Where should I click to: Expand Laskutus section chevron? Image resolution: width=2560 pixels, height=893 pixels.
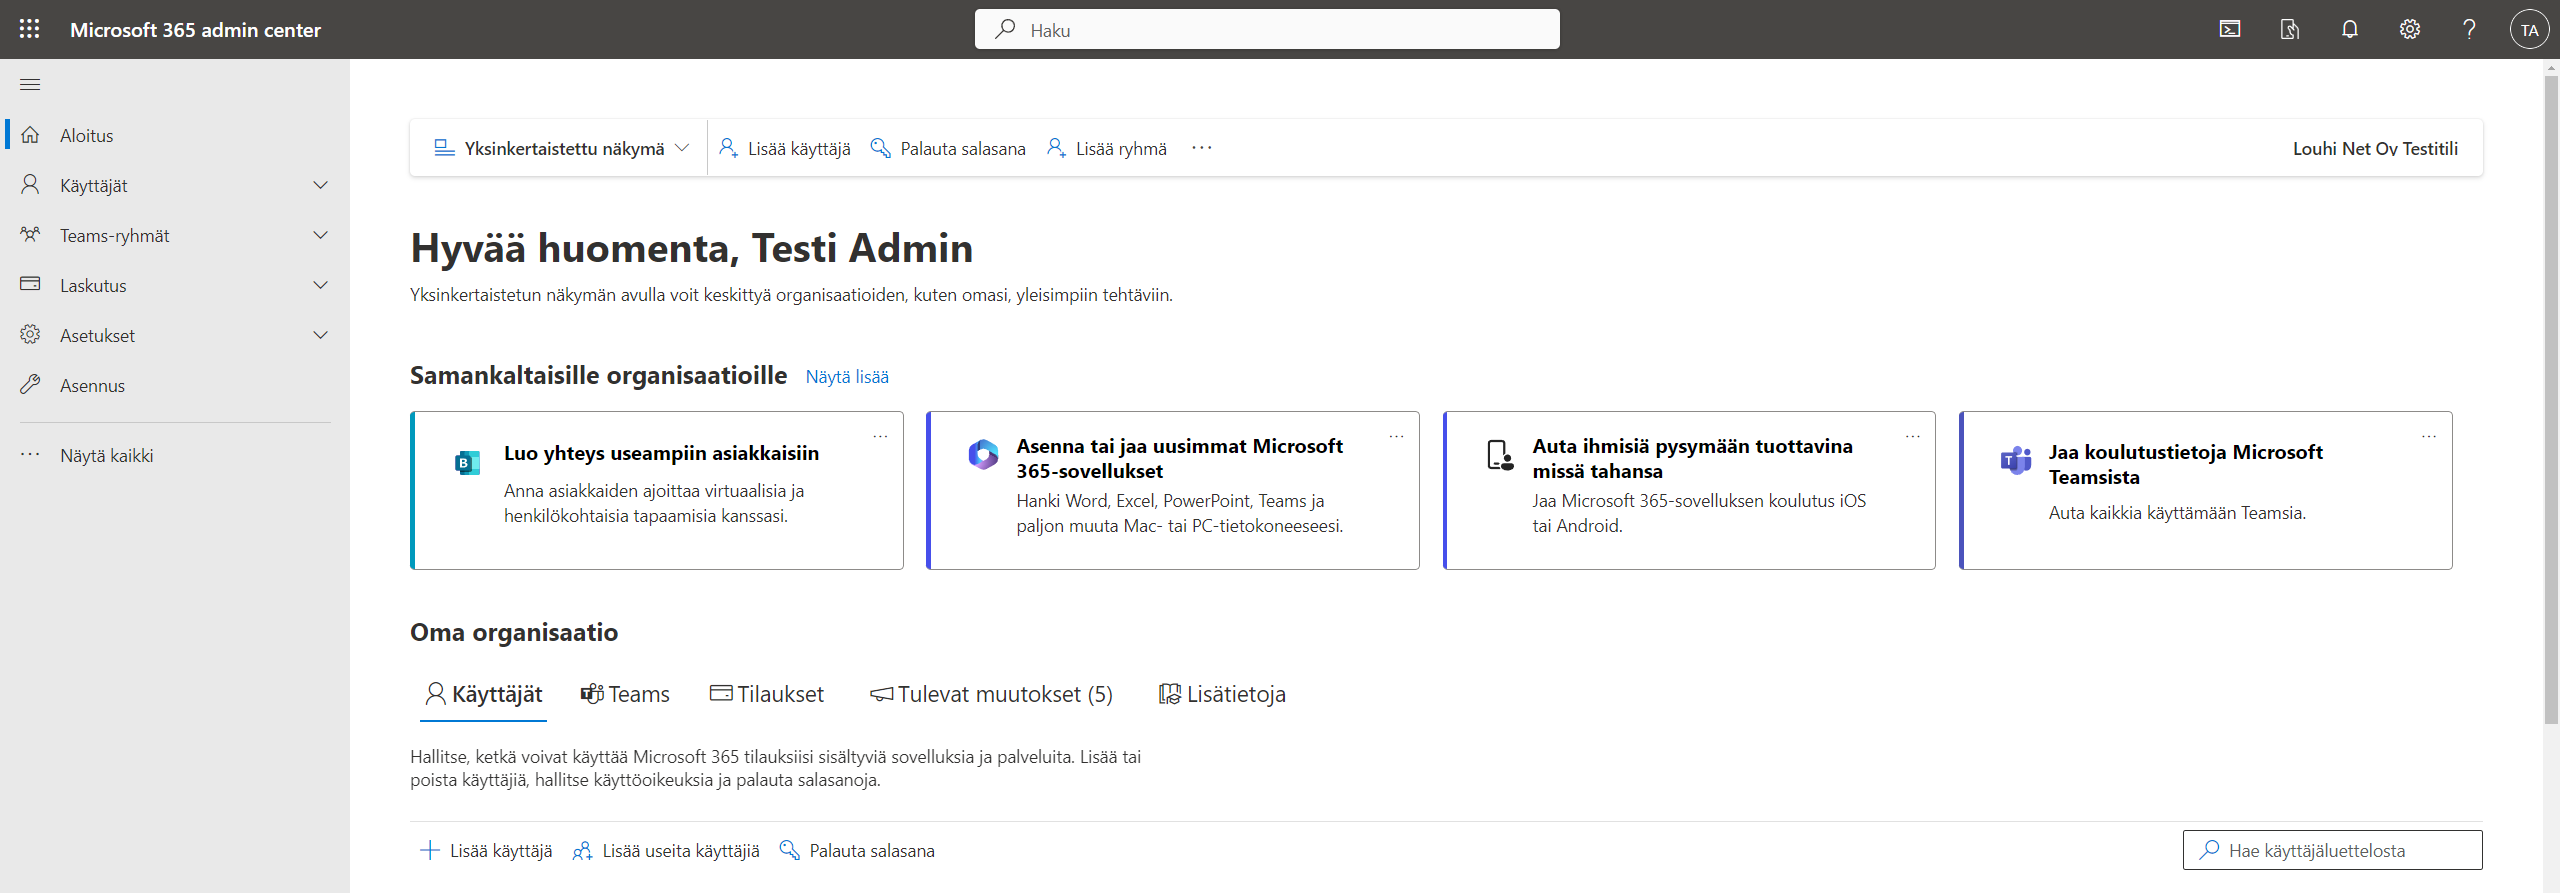[x=320, y=285]
